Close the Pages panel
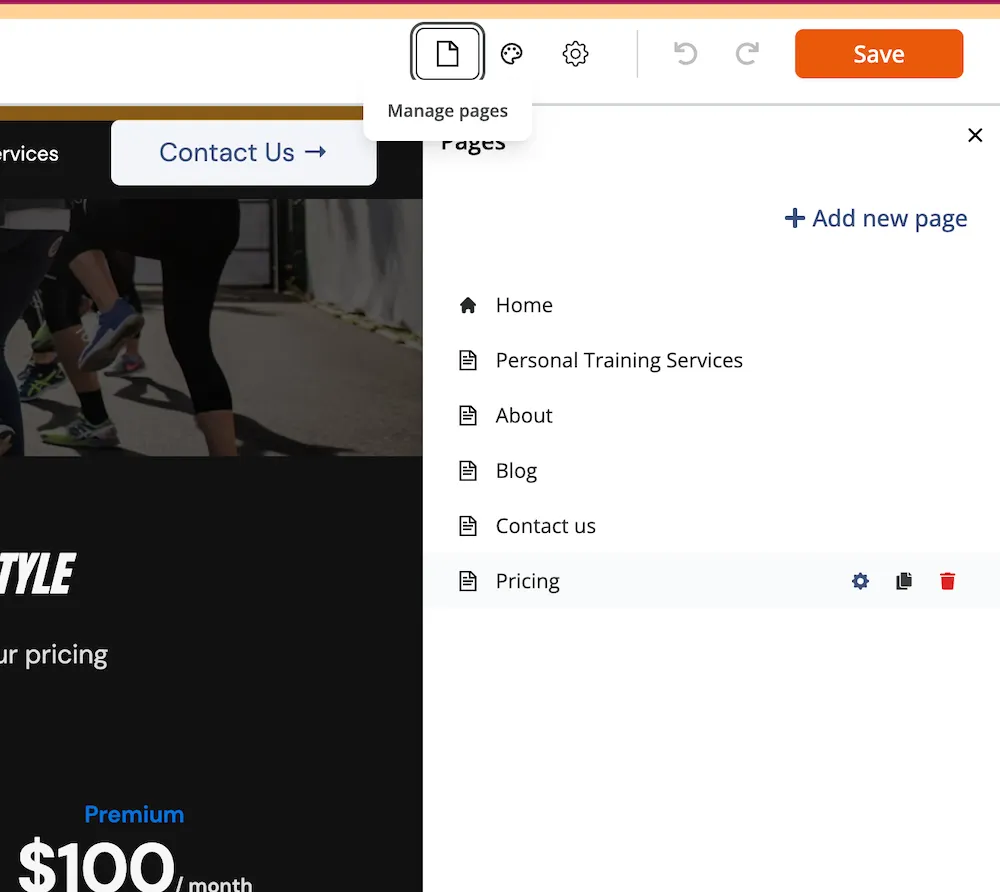1000x892 pixels. 974,135
